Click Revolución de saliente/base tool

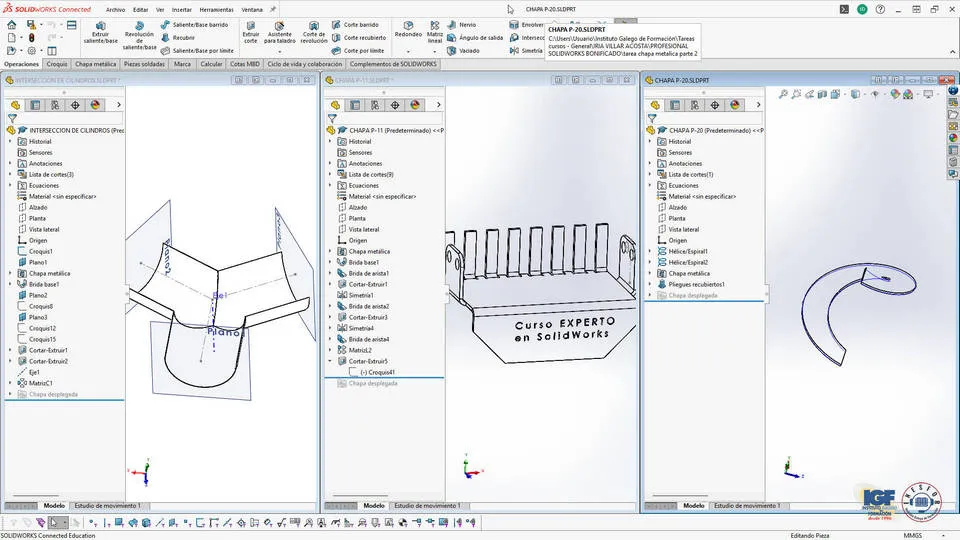click(x=140, y=36)
